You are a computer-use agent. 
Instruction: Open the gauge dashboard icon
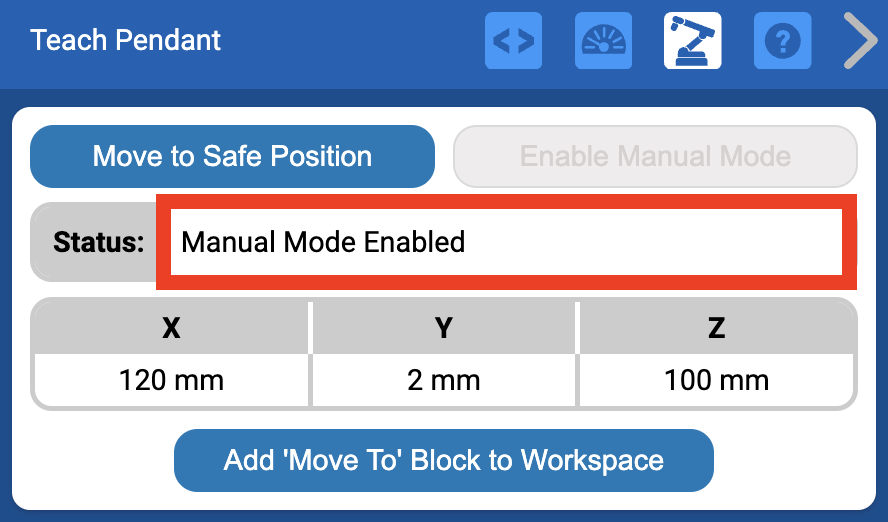pyautogui.click(x=603, y=41)
